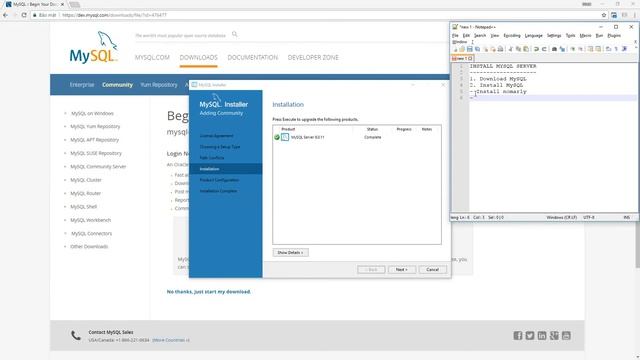Close the 'new 1' tab in Notepad++

[470, 58]
